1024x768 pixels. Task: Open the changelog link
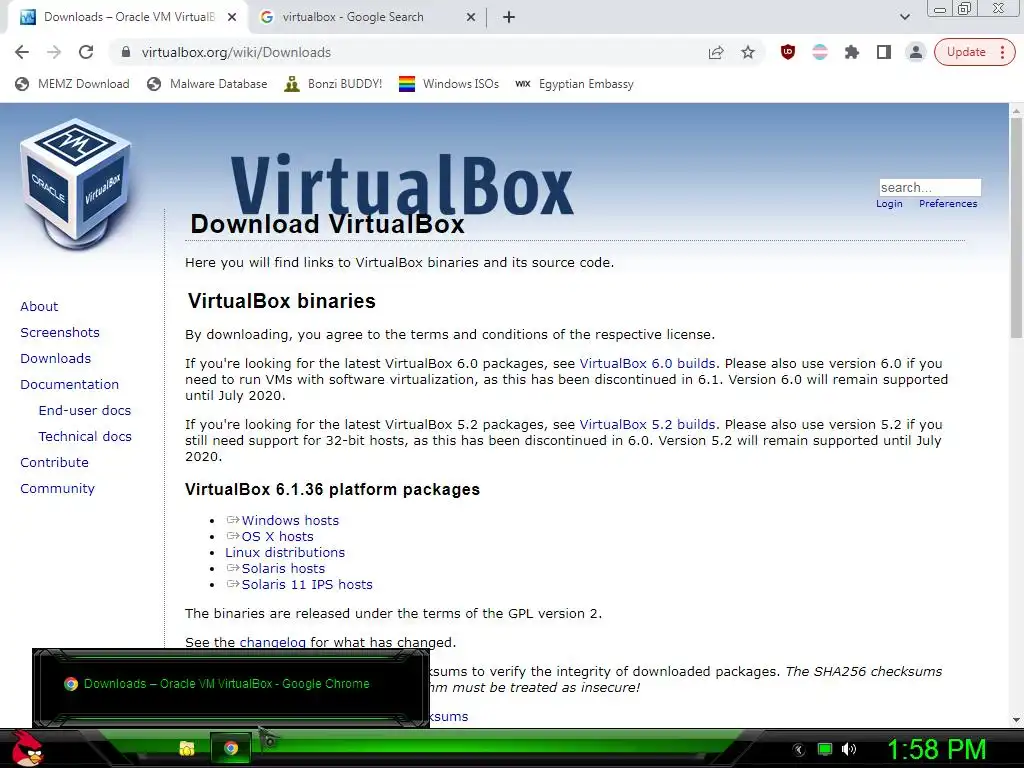click(272, 643)
